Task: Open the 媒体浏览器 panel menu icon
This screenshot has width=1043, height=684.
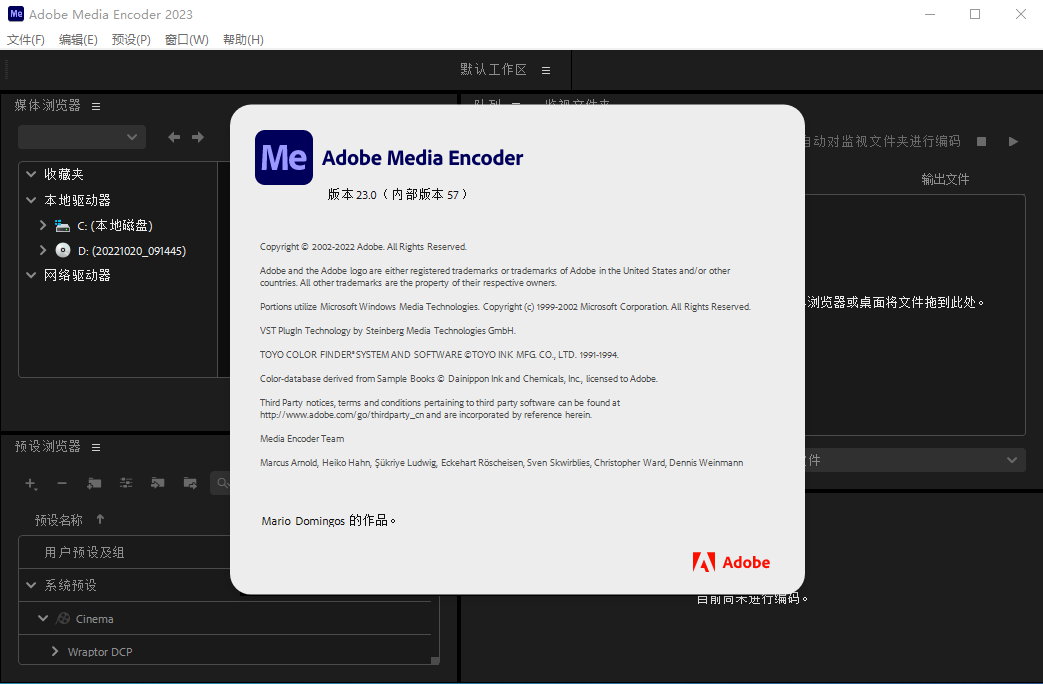Action: pyautogui.click(x=96, y=106)
